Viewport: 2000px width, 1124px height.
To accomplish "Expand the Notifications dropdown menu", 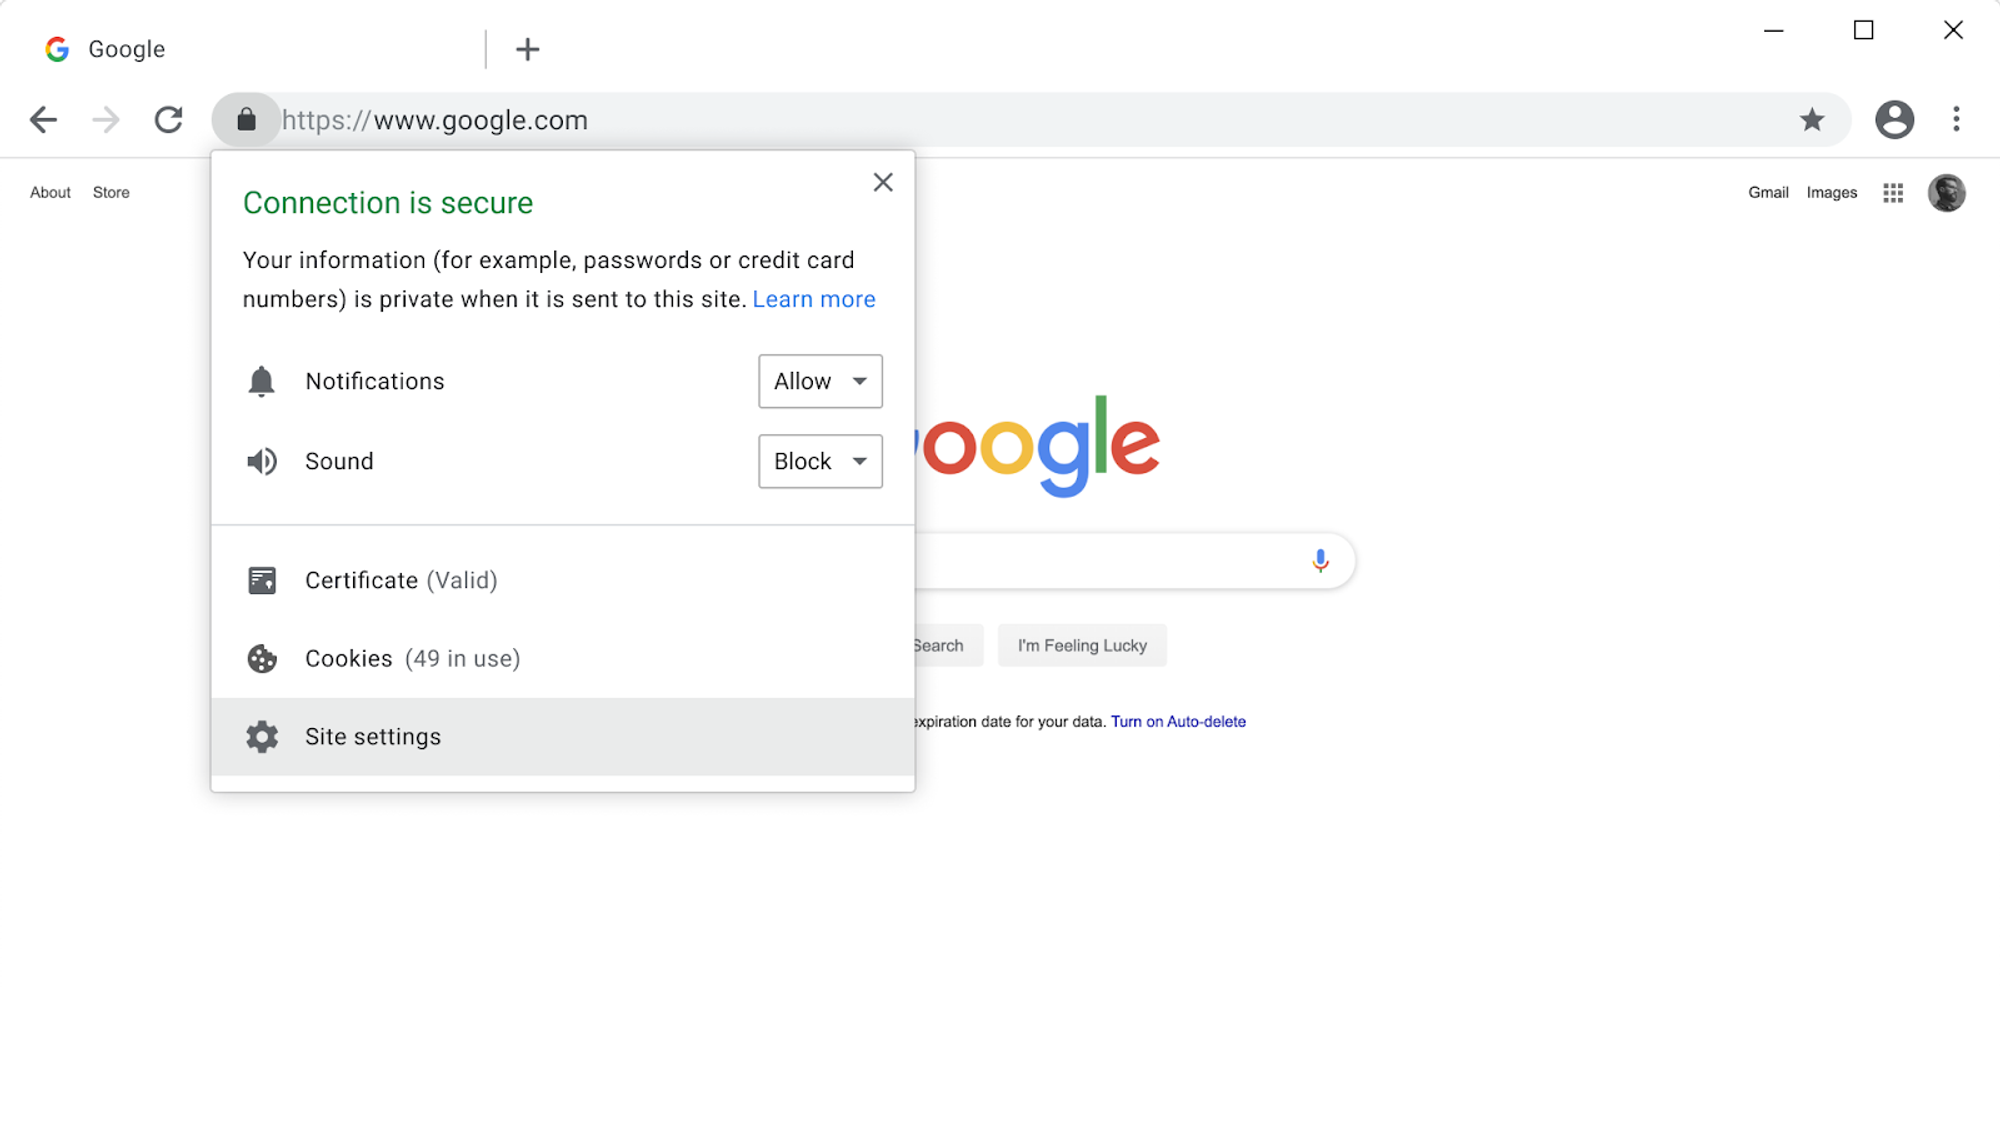I will (x=820, y=381).
